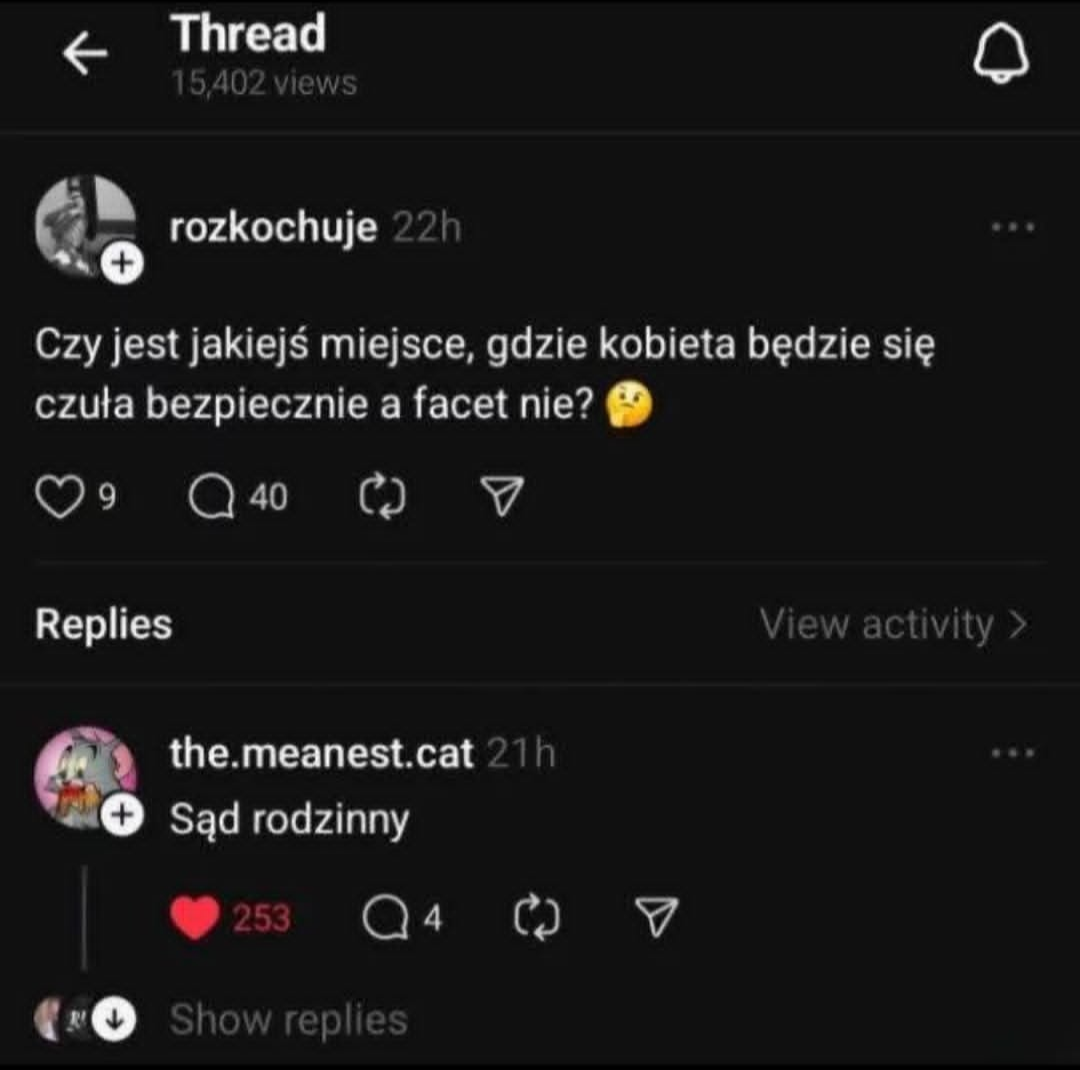The width and height of the screenshot is (1080, 1070).
Task: Open the.meanest.cat username link
Action: click(x=321, y=754)
